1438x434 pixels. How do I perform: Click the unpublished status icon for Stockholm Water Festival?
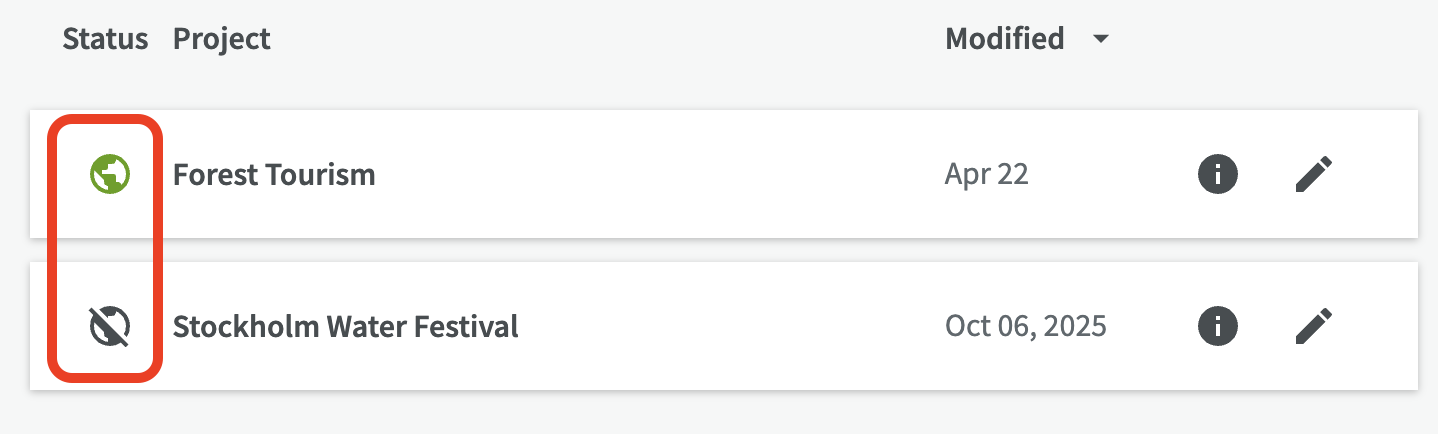point(110,326)
